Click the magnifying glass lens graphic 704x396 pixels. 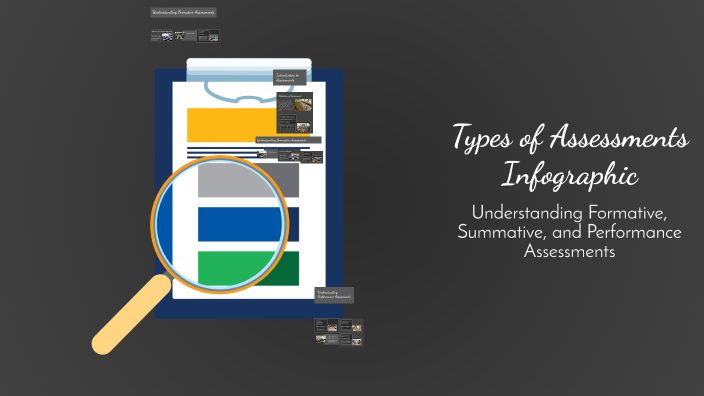click(220, 224)
